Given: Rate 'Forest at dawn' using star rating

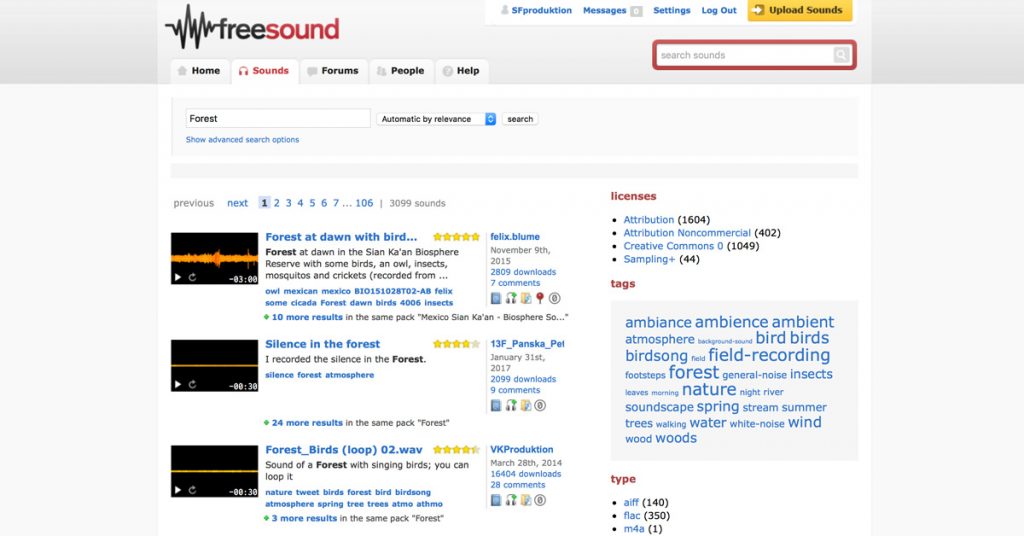Looking at the screenshot, I should [x=456, y=237].
